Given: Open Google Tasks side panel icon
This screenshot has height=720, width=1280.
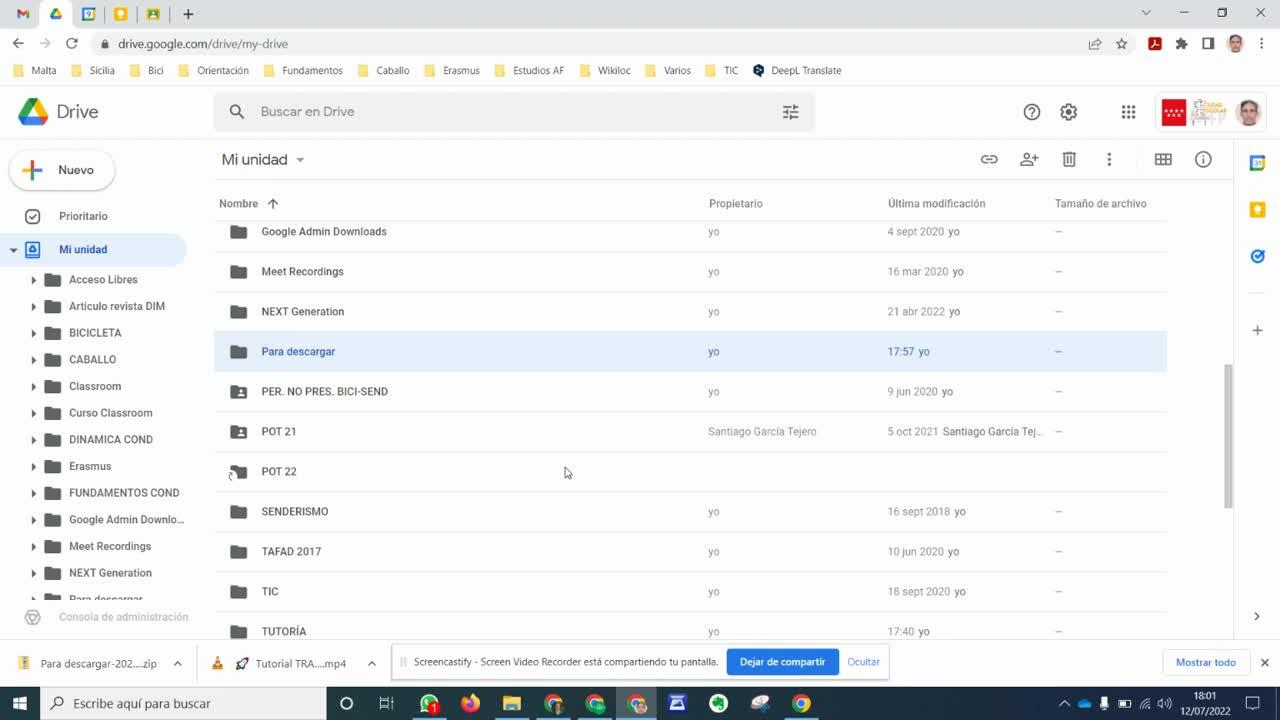Looking at the screenshot, I should [1258, 256].
